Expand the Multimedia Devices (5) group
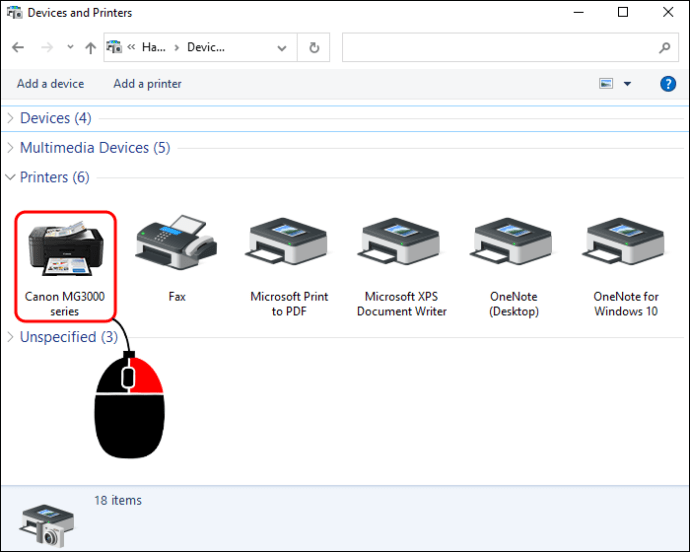Image resolution: width=690 pixels, height=552 pixels. tap(11, 148)
